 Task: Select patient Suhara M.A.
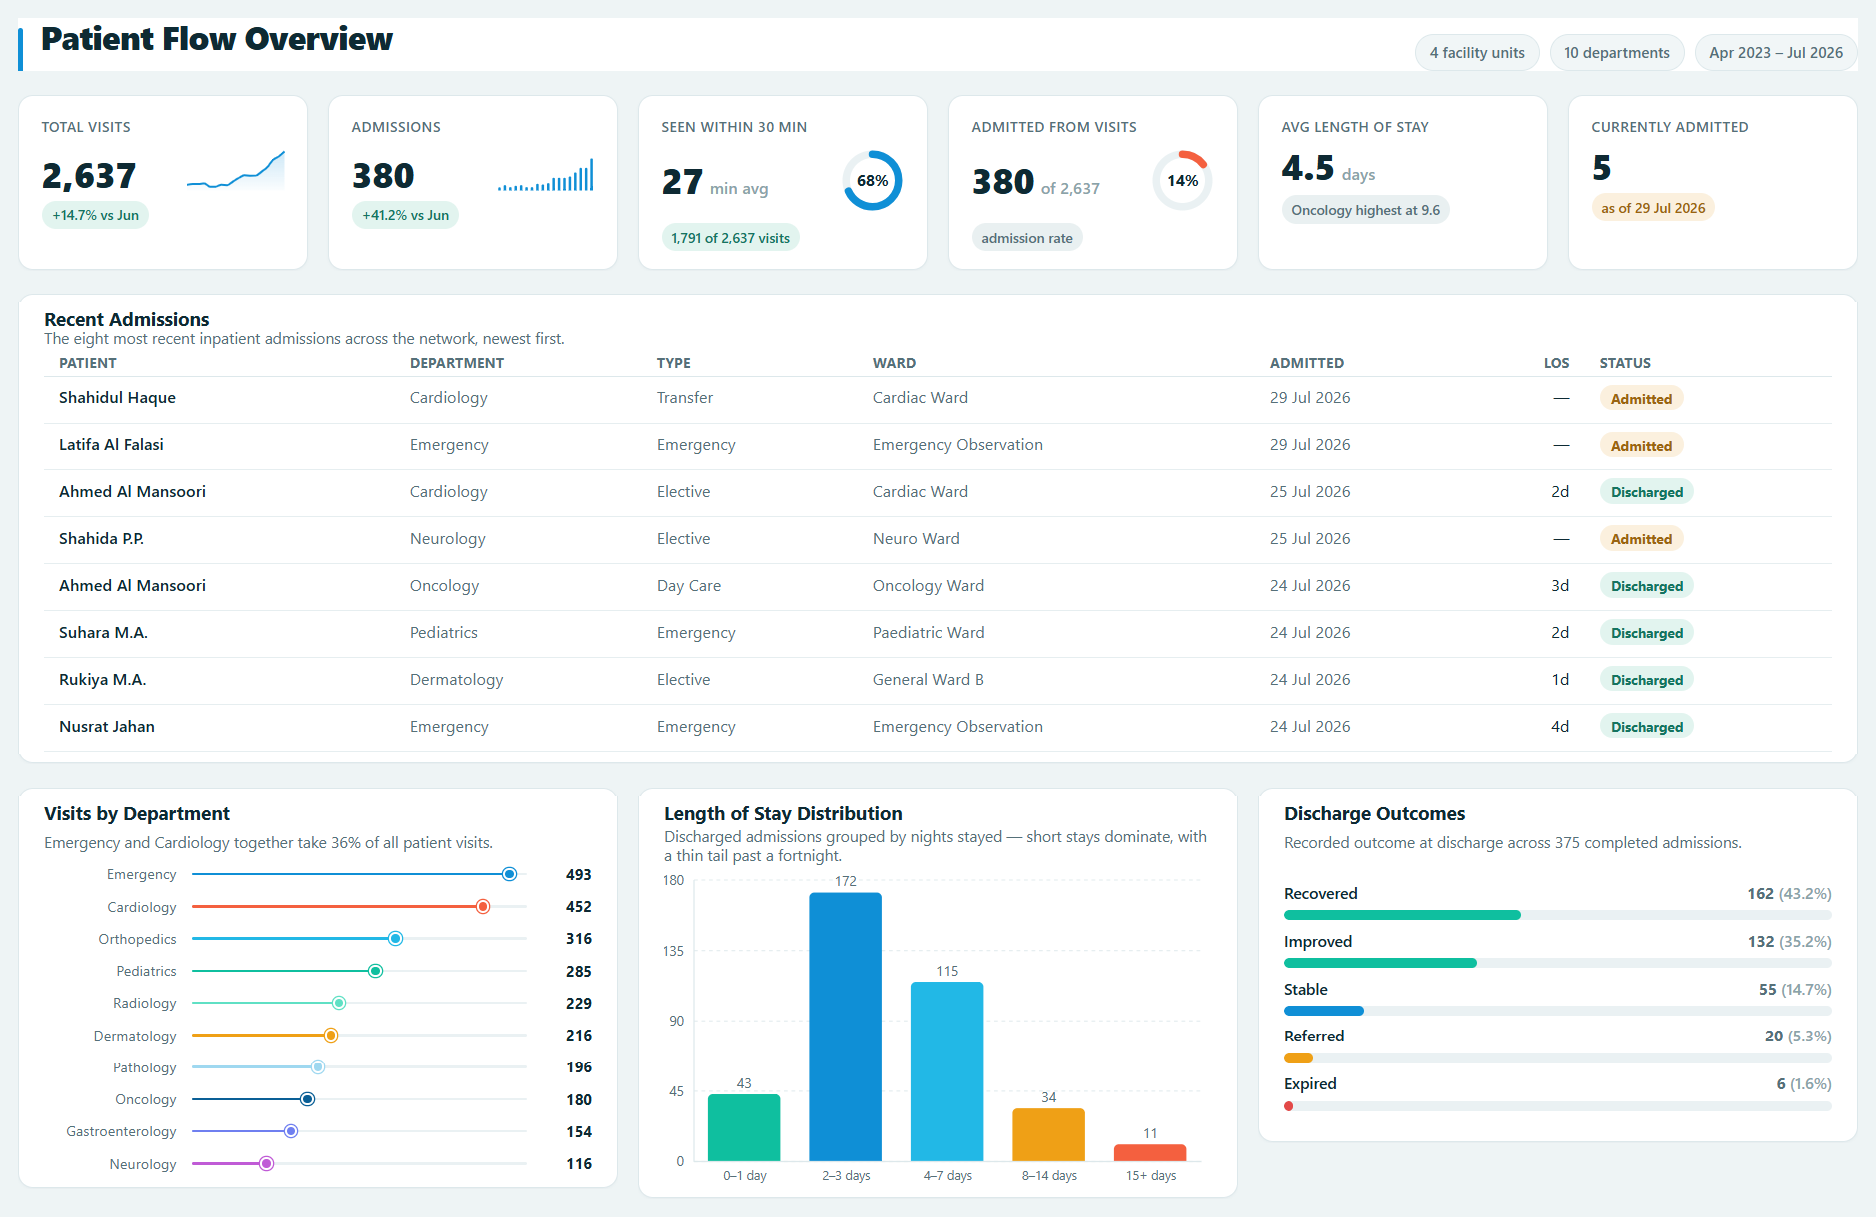tap(103, 633)
